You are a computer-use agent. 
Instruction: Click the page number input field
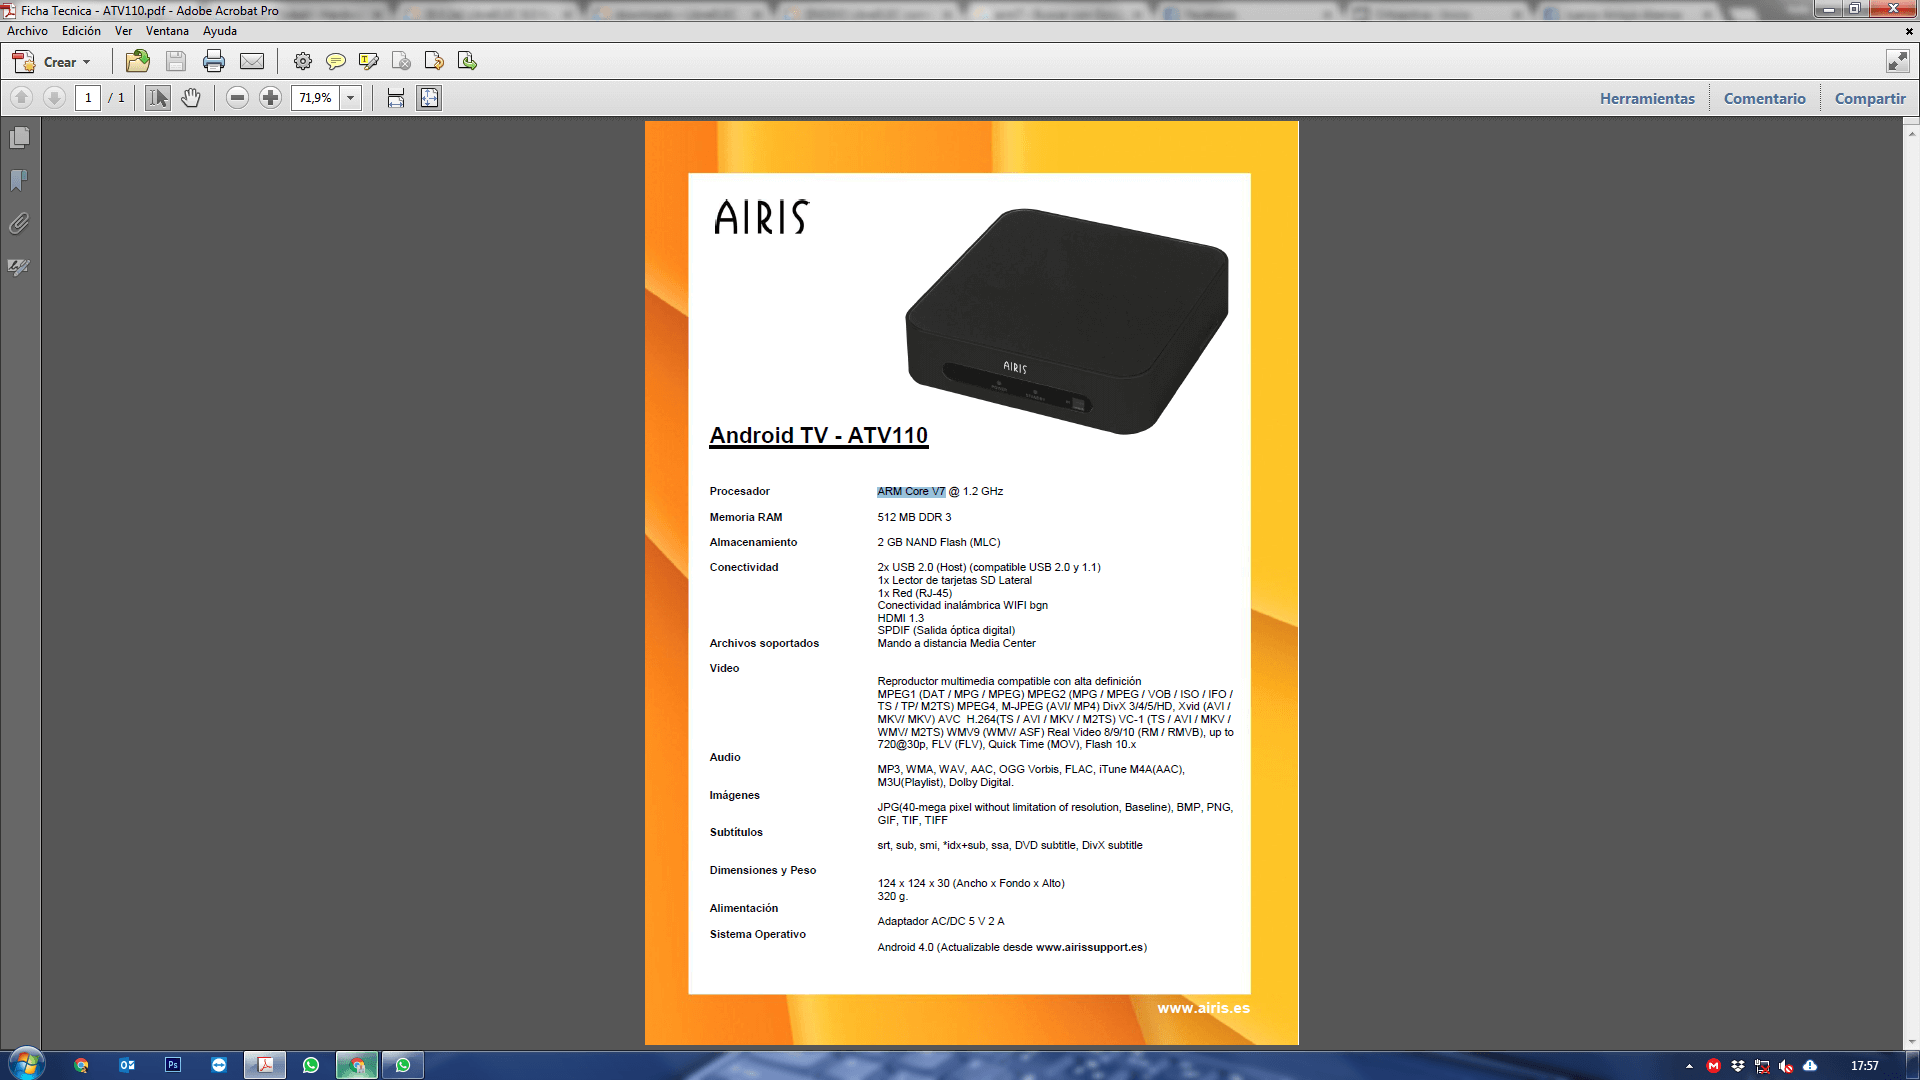pyautogui.click(x=88, y=98)
